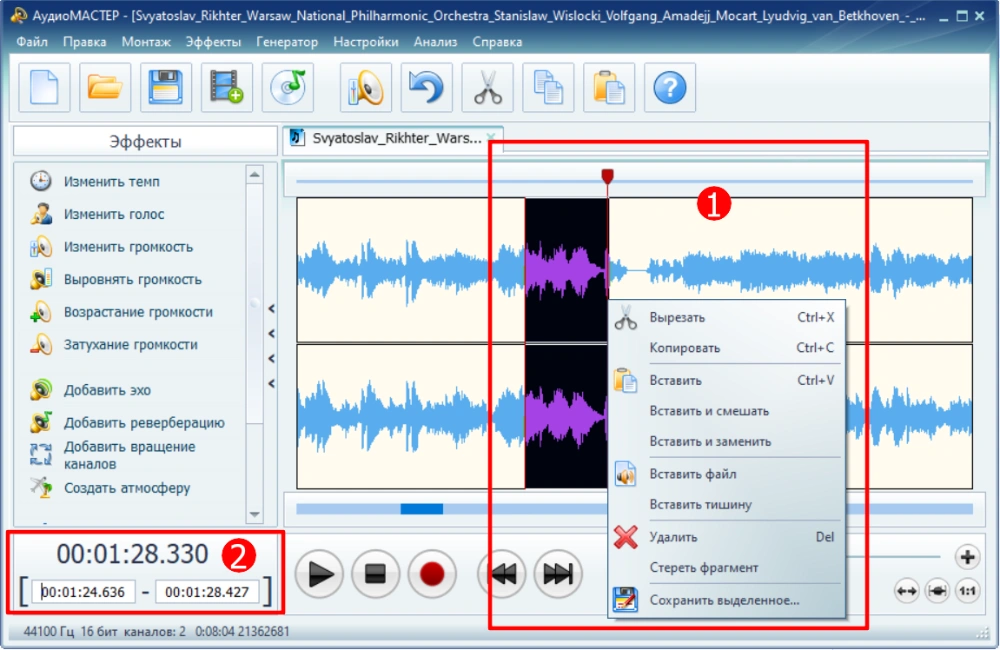1000x650 pixels.
Task: Click the dark blue scrollbar thumb
Action: [x=422, y=508]
